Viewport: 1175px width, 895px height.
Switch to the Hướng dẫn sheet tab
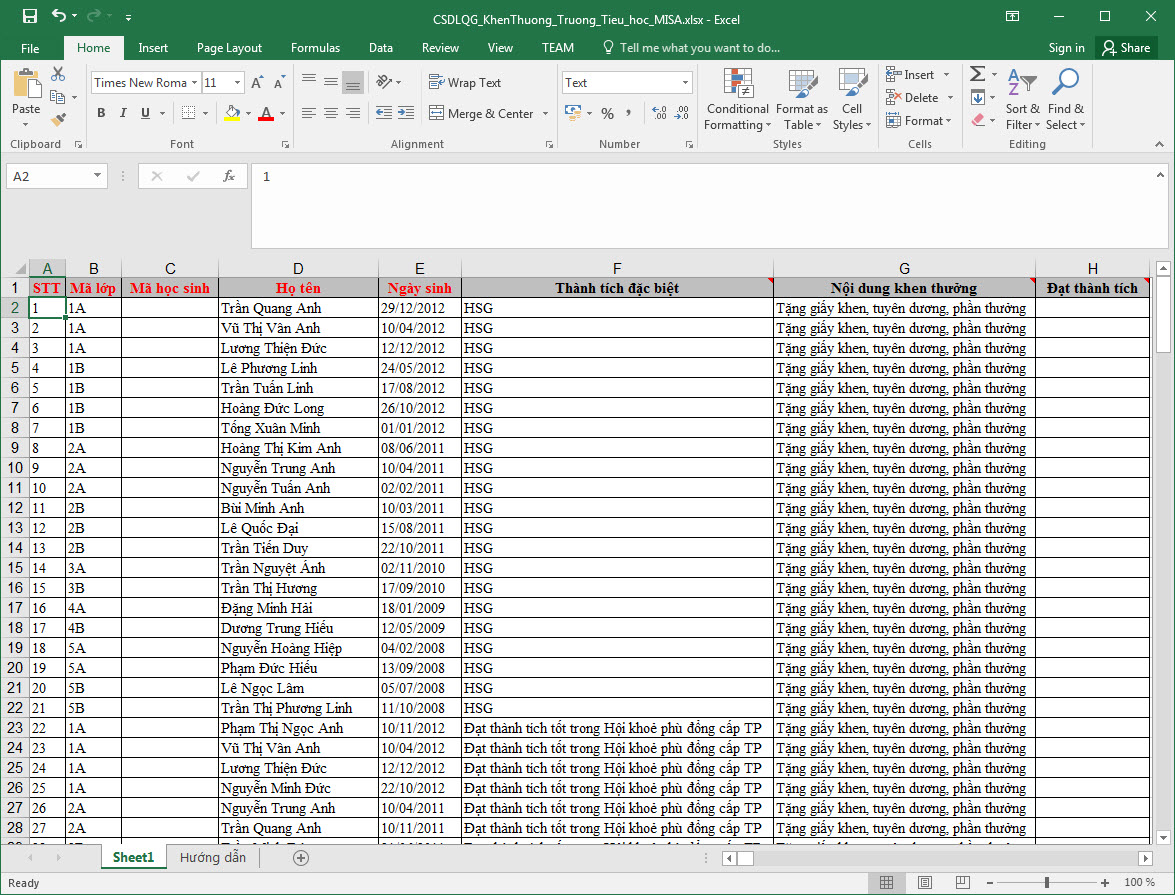coord(213,858)
